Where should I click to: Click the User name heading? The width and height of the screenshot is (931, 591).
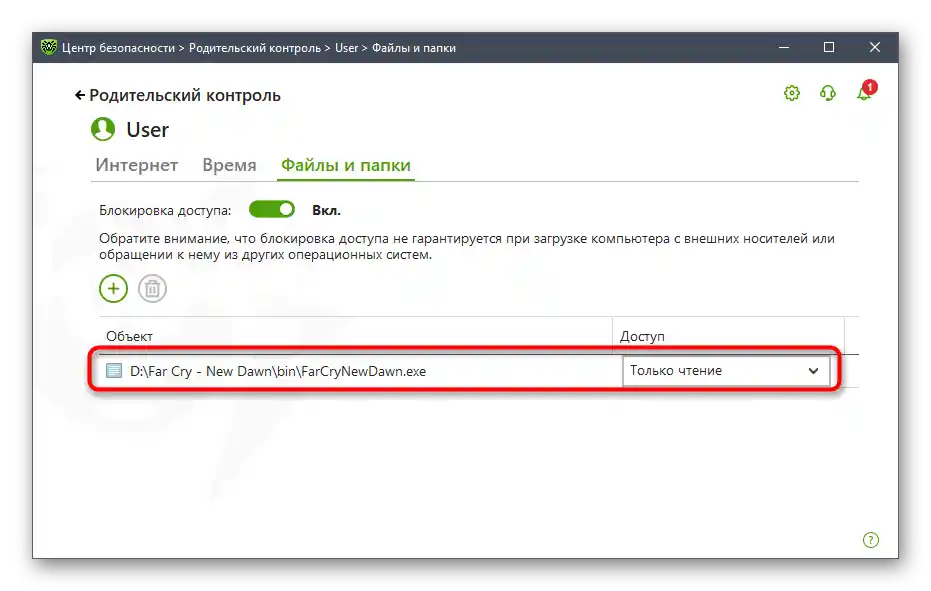pyautogui.click(x=147, y=129)
